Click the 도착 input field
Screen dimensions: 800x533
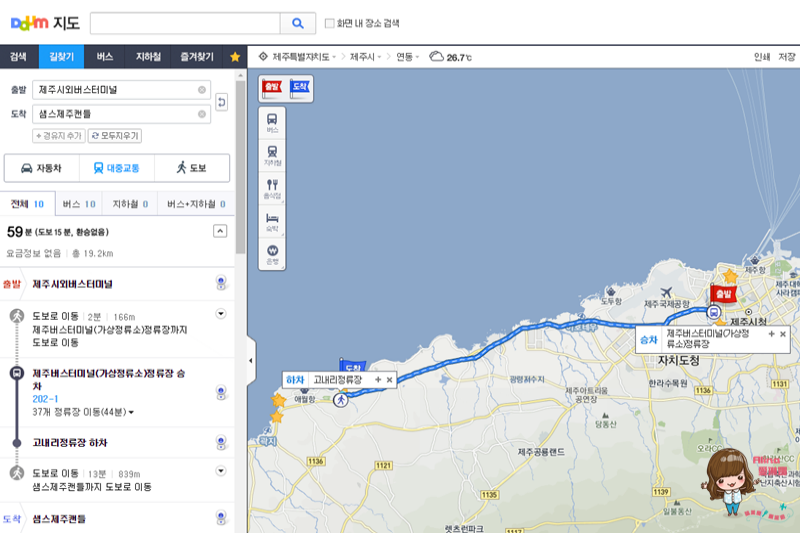(x=121, y=114)
